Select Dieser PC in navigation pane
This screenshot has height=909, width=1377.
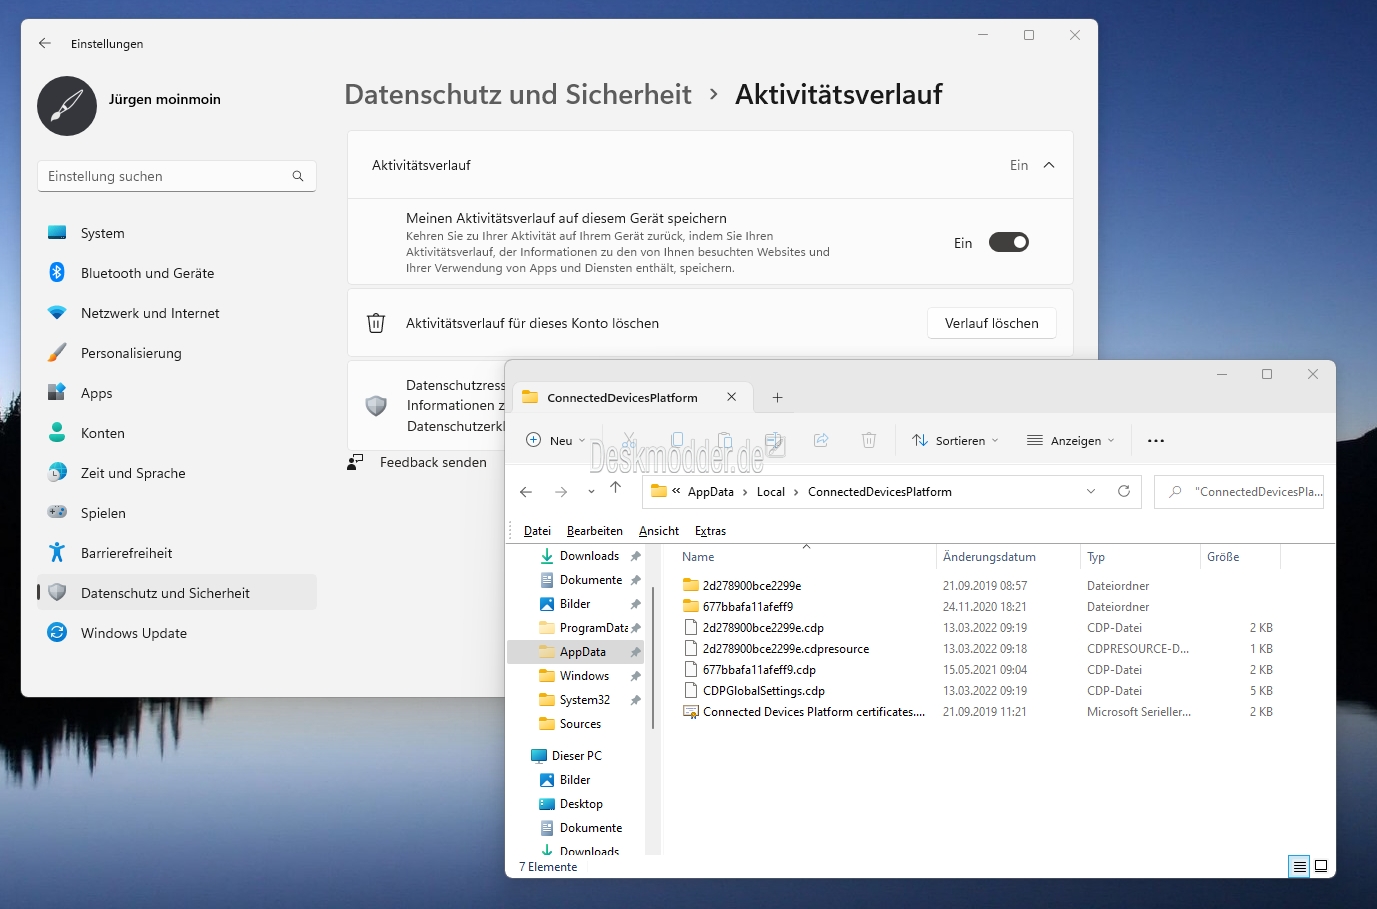[x=576, y=756]
